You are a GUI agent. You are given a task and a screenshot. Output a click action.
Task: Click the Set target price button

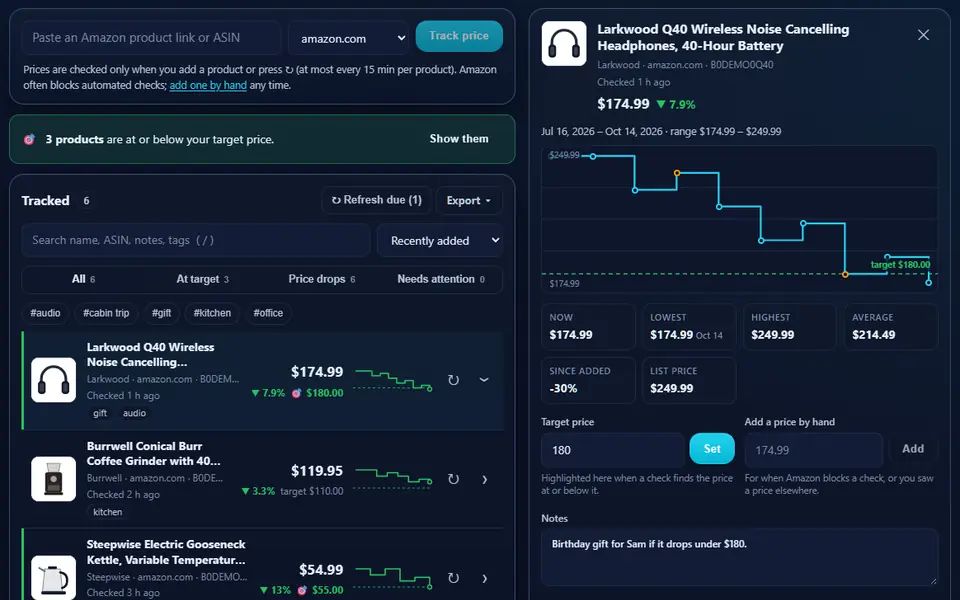(712, 449)
